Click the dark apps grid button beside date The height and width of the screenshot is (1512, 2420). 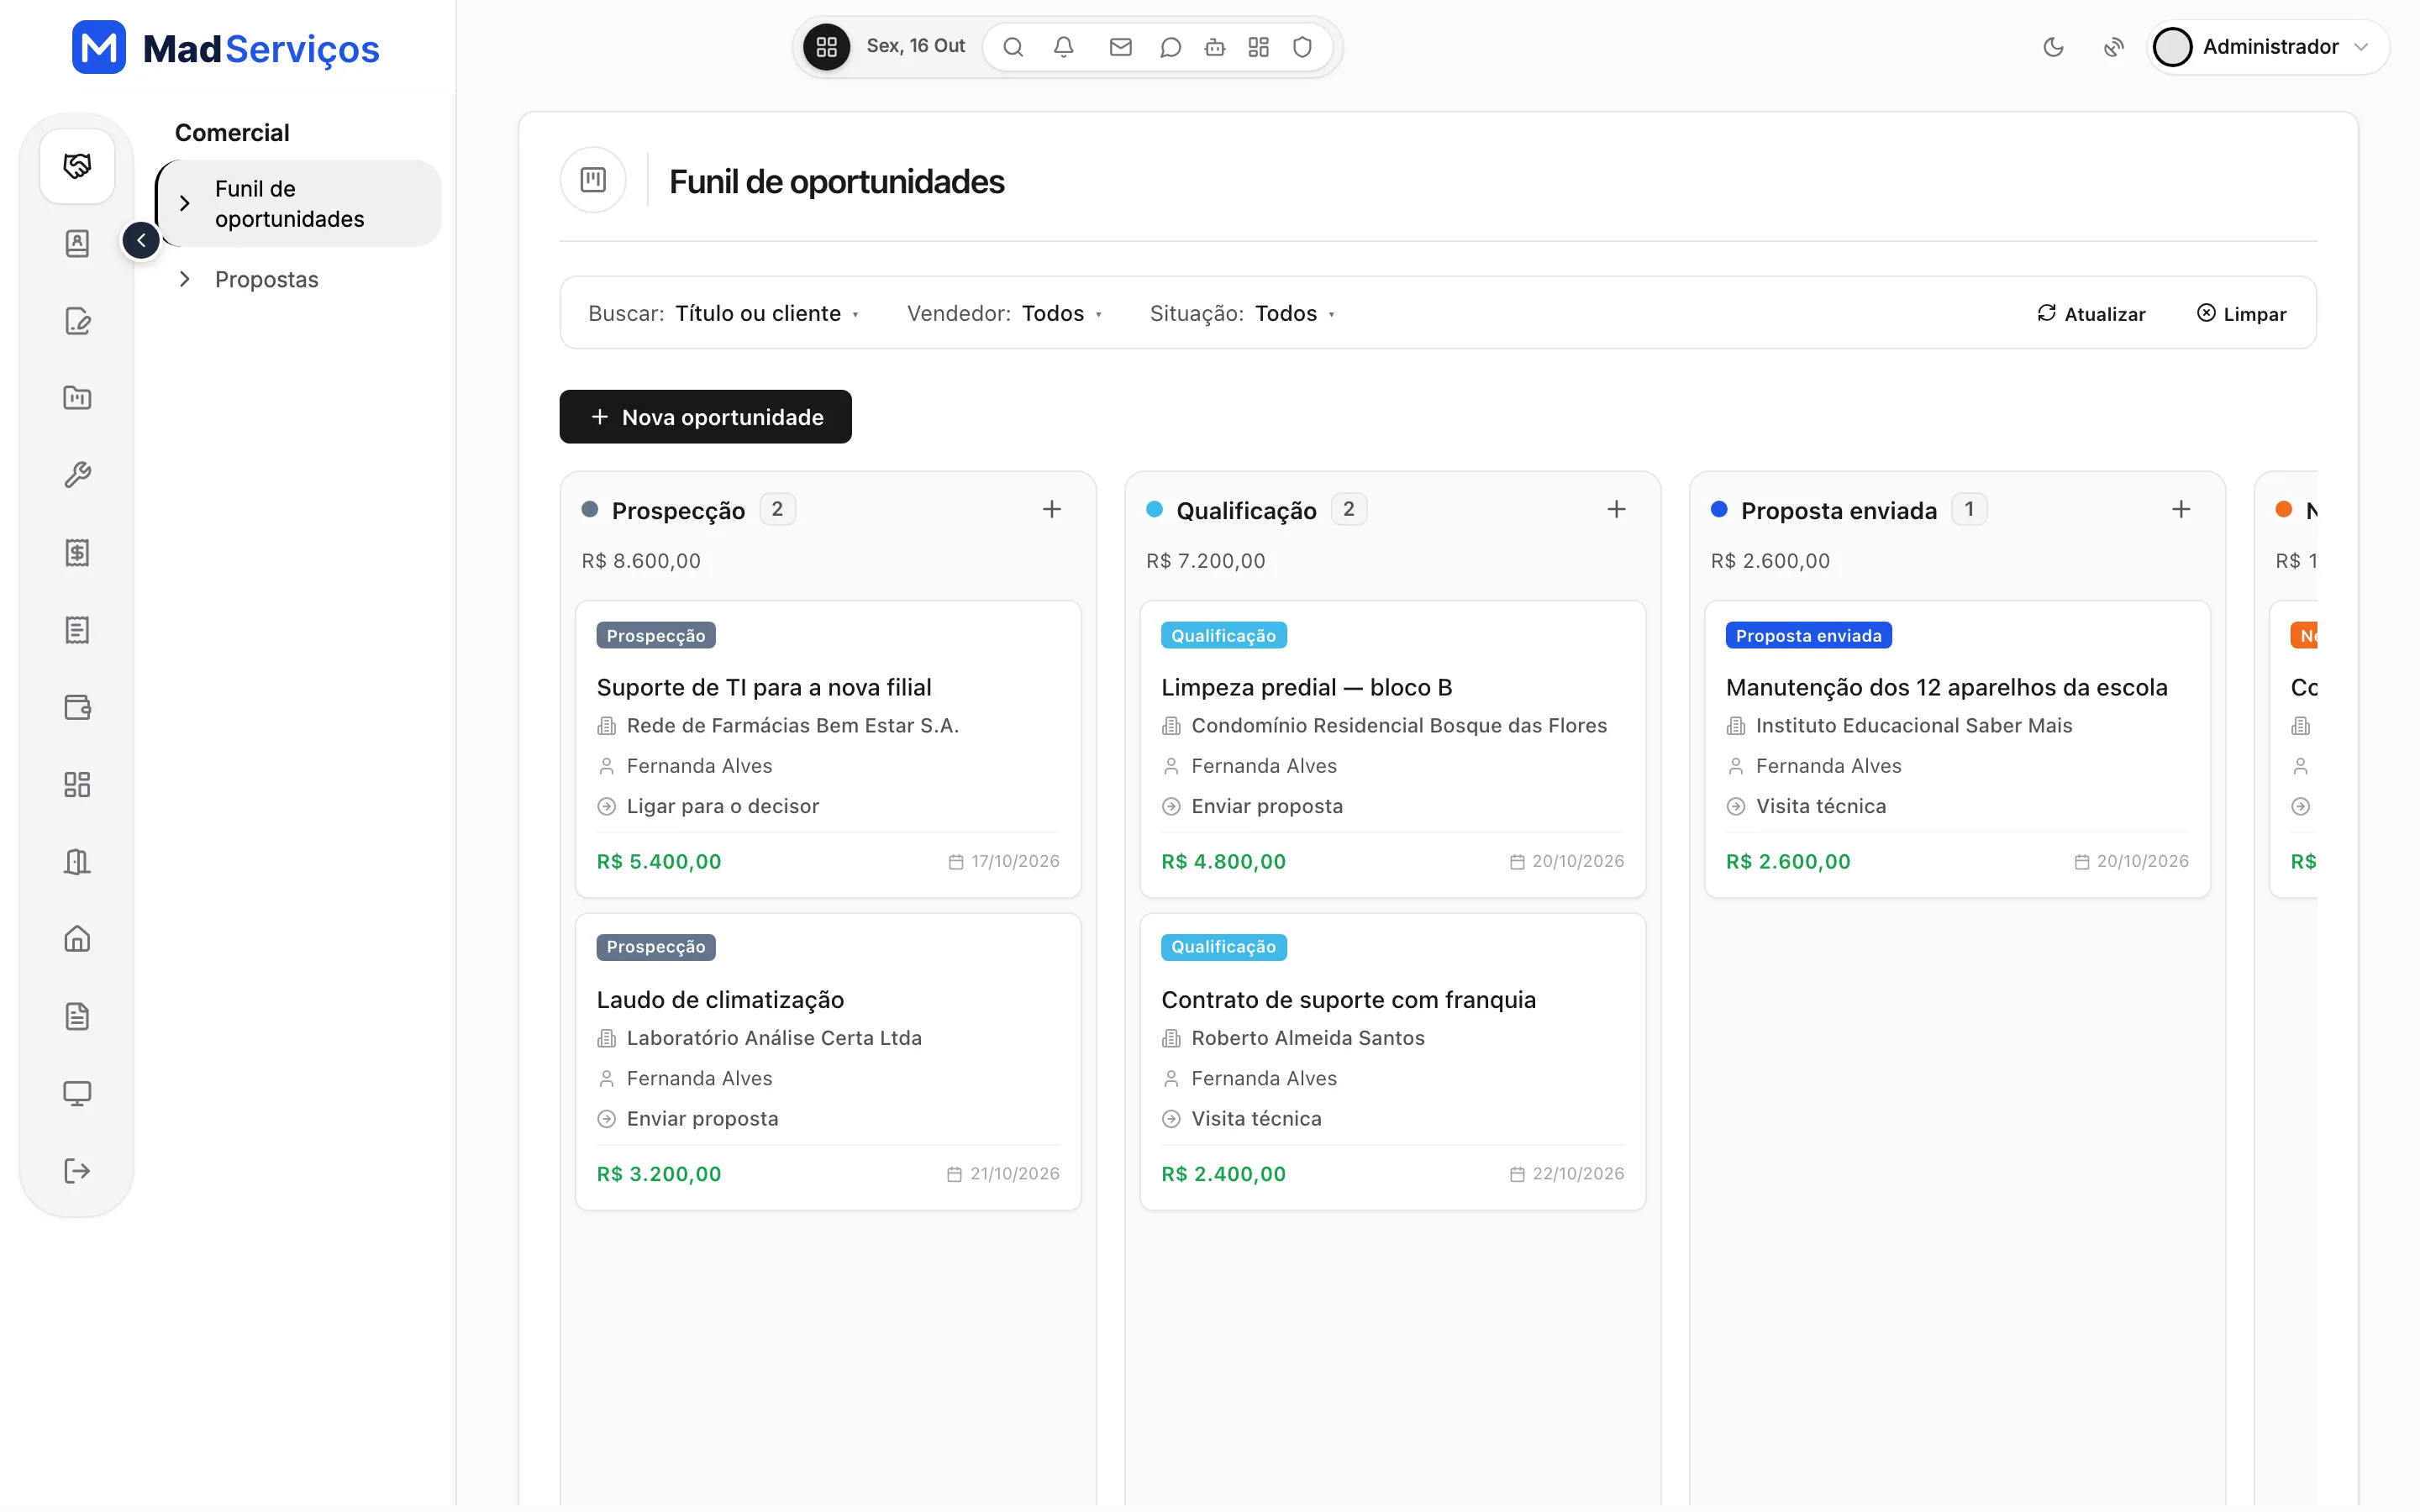826,47
